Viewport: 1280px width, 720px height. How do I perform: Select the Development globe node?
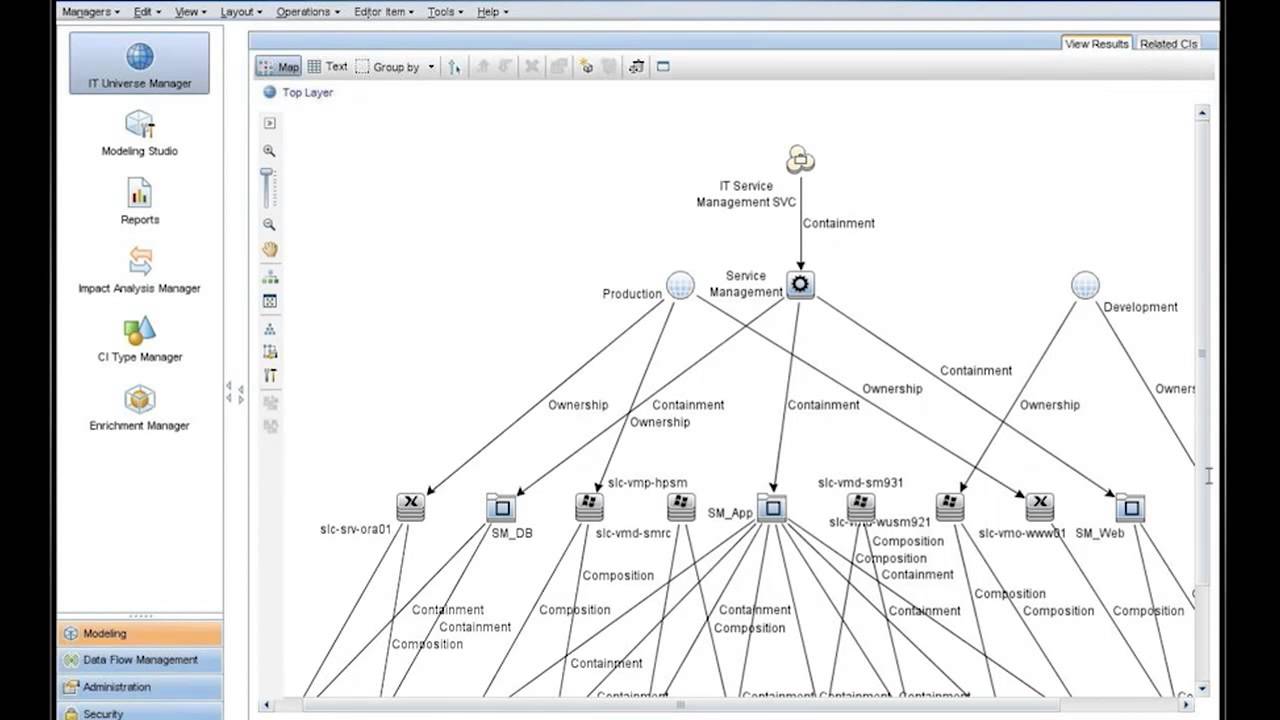pyautogui.click(x=1085, y=286)
